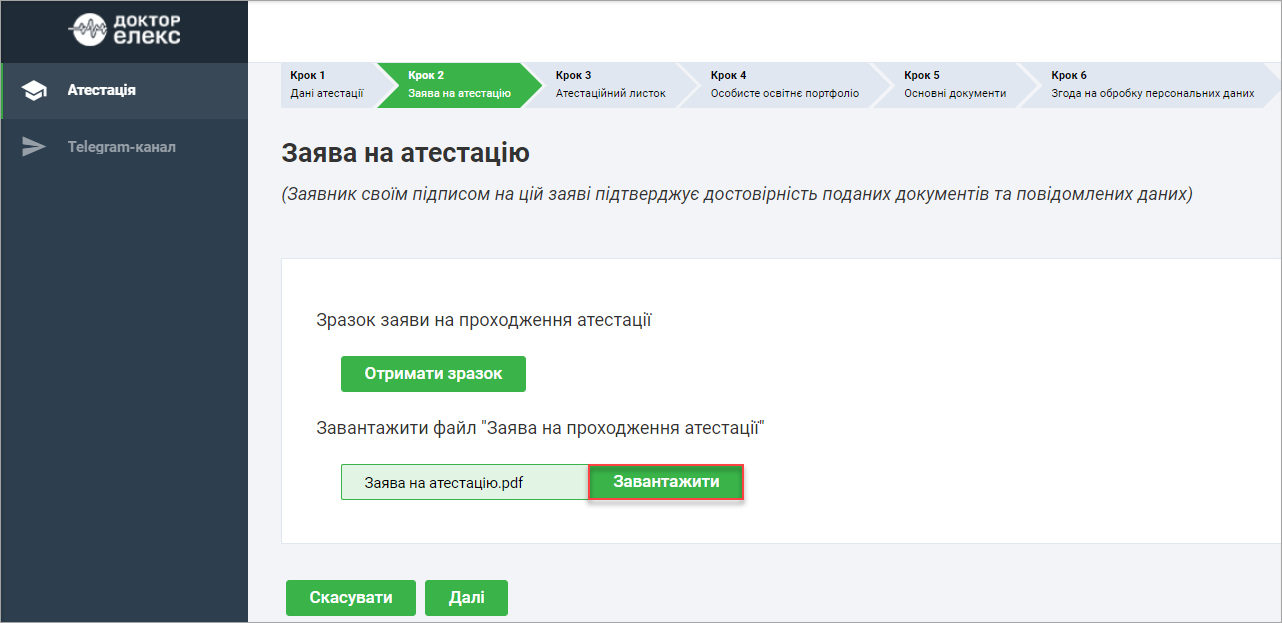Click the Зразок заяви на проходження label
The height and width of the screenshot is (623, 1282).
click(484, 320)
